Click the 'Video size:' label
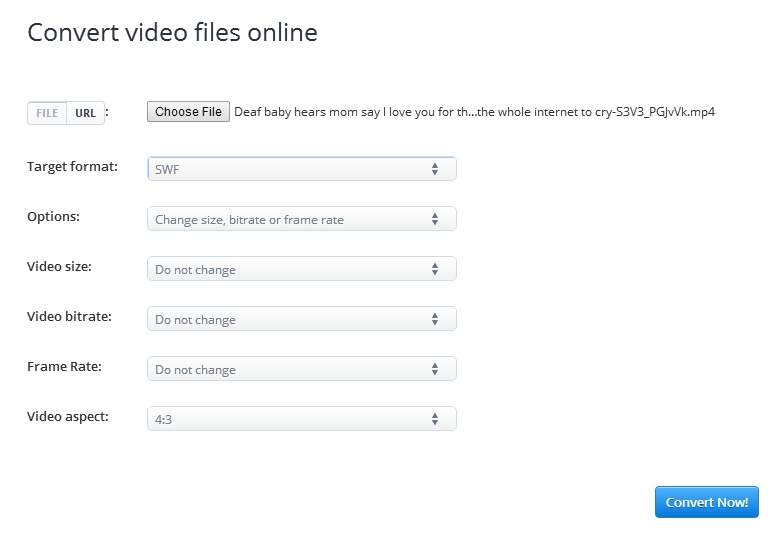Image resolution: width=778 pixels, height=540 pixels. [x=62, y=266]
